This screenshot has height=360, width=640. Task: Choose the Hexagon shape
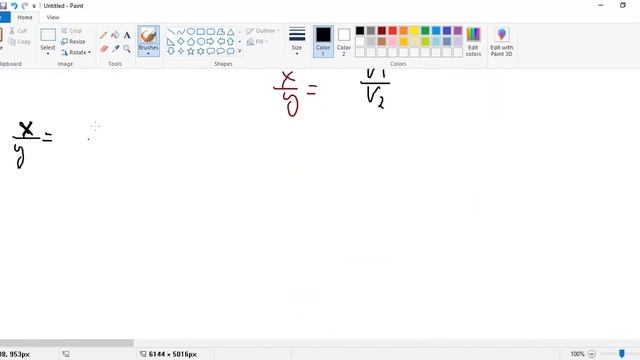[x=200, y=42]
